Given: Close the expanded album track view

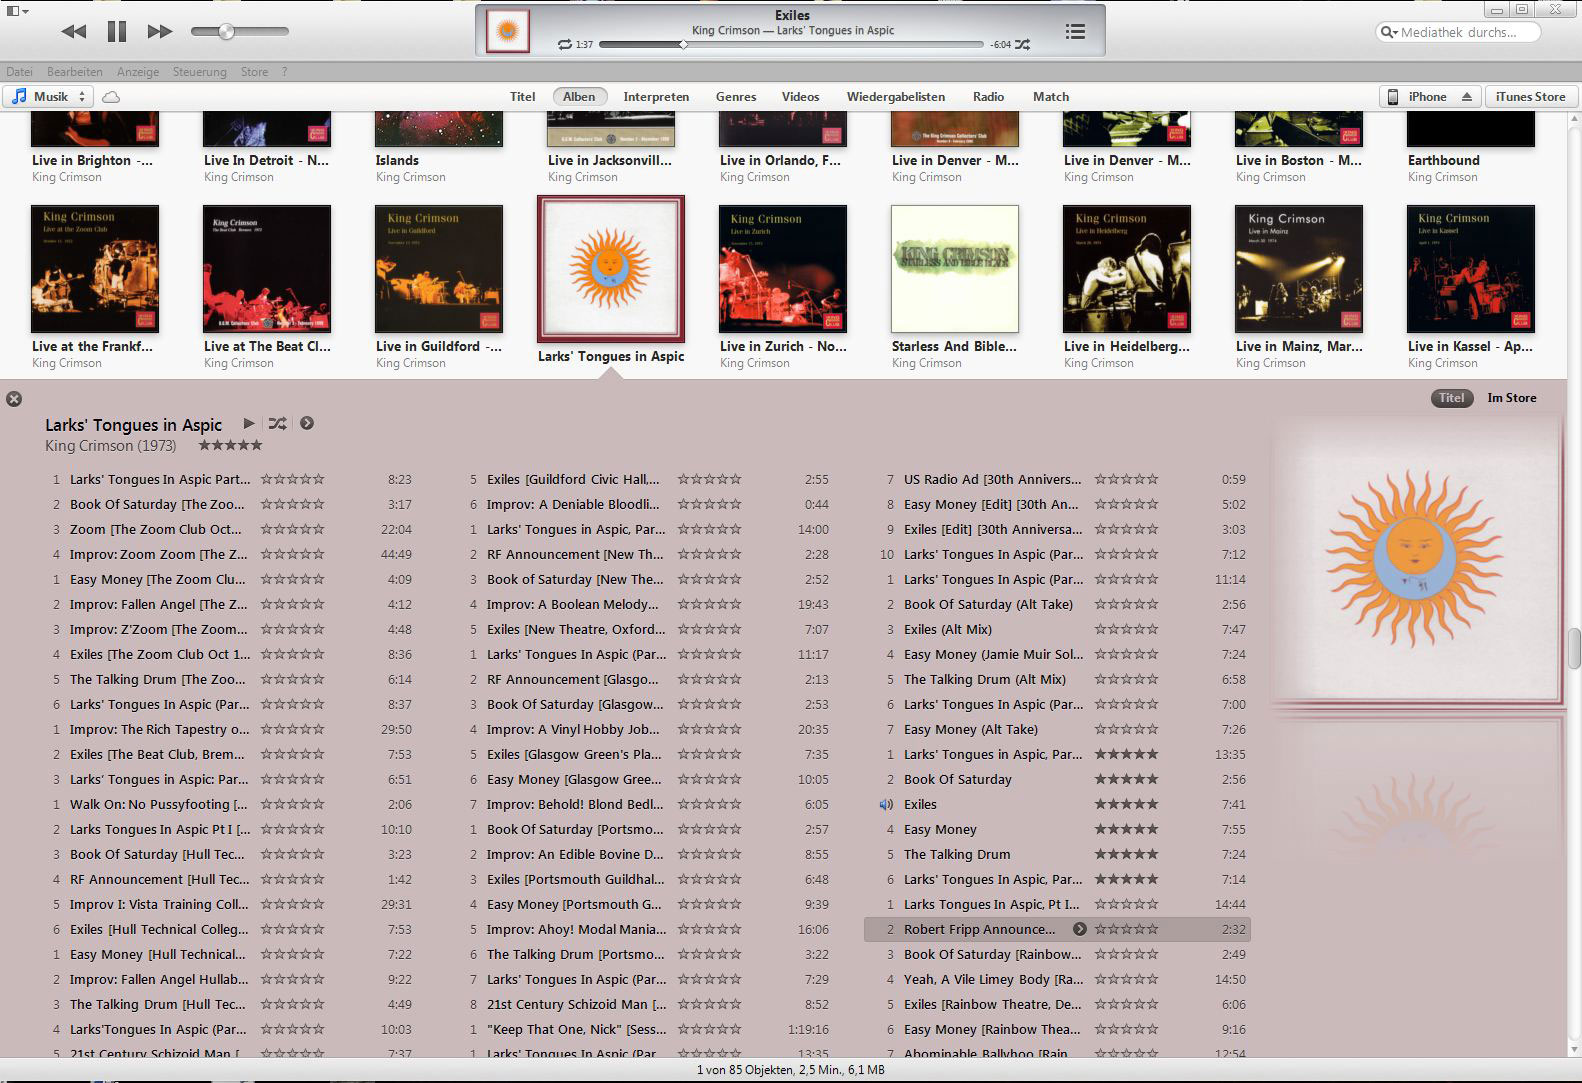Looking at the screenshot, I should click(x=14, y=399).
